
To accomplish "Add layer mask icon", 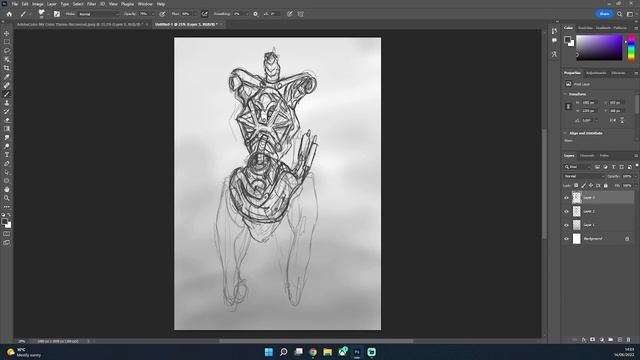I will click(593, 340).
